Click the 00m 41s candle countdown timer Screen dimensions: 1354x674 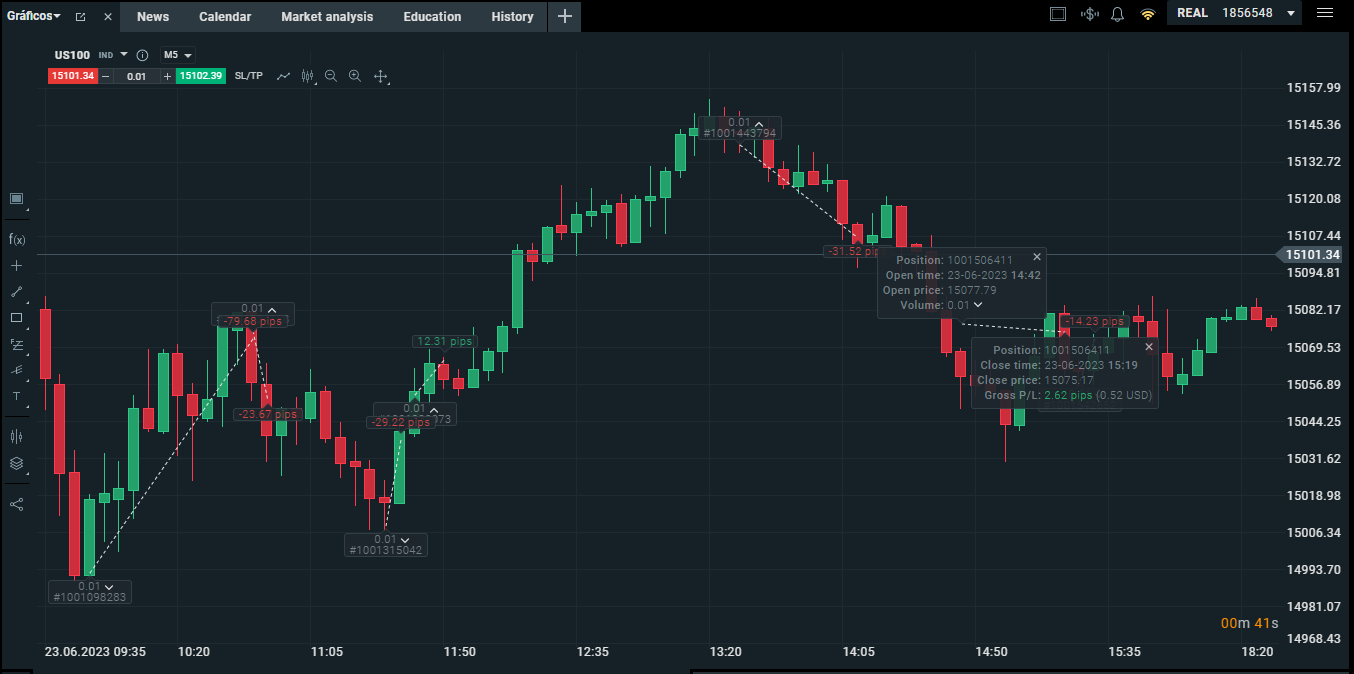click(1249, 623)
